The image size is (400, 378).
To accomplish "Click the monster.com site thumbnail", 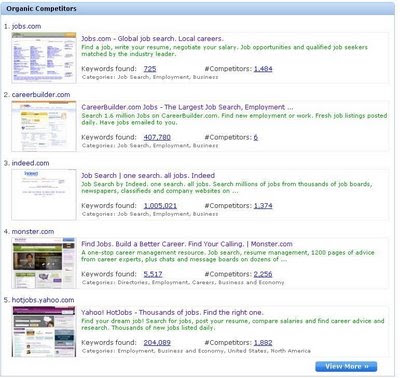I will (44, 263).
